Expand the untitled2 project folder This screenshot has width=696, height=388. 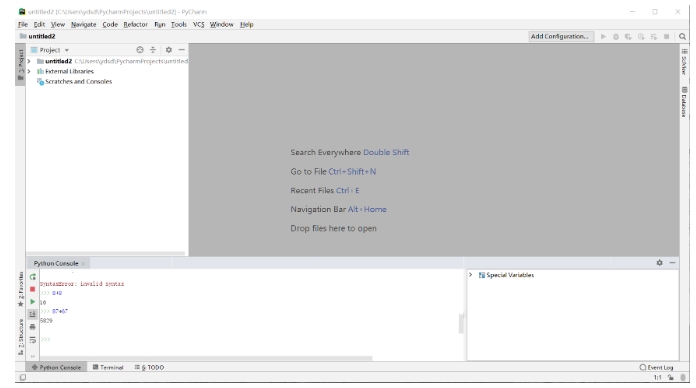(x=29, y=61)
